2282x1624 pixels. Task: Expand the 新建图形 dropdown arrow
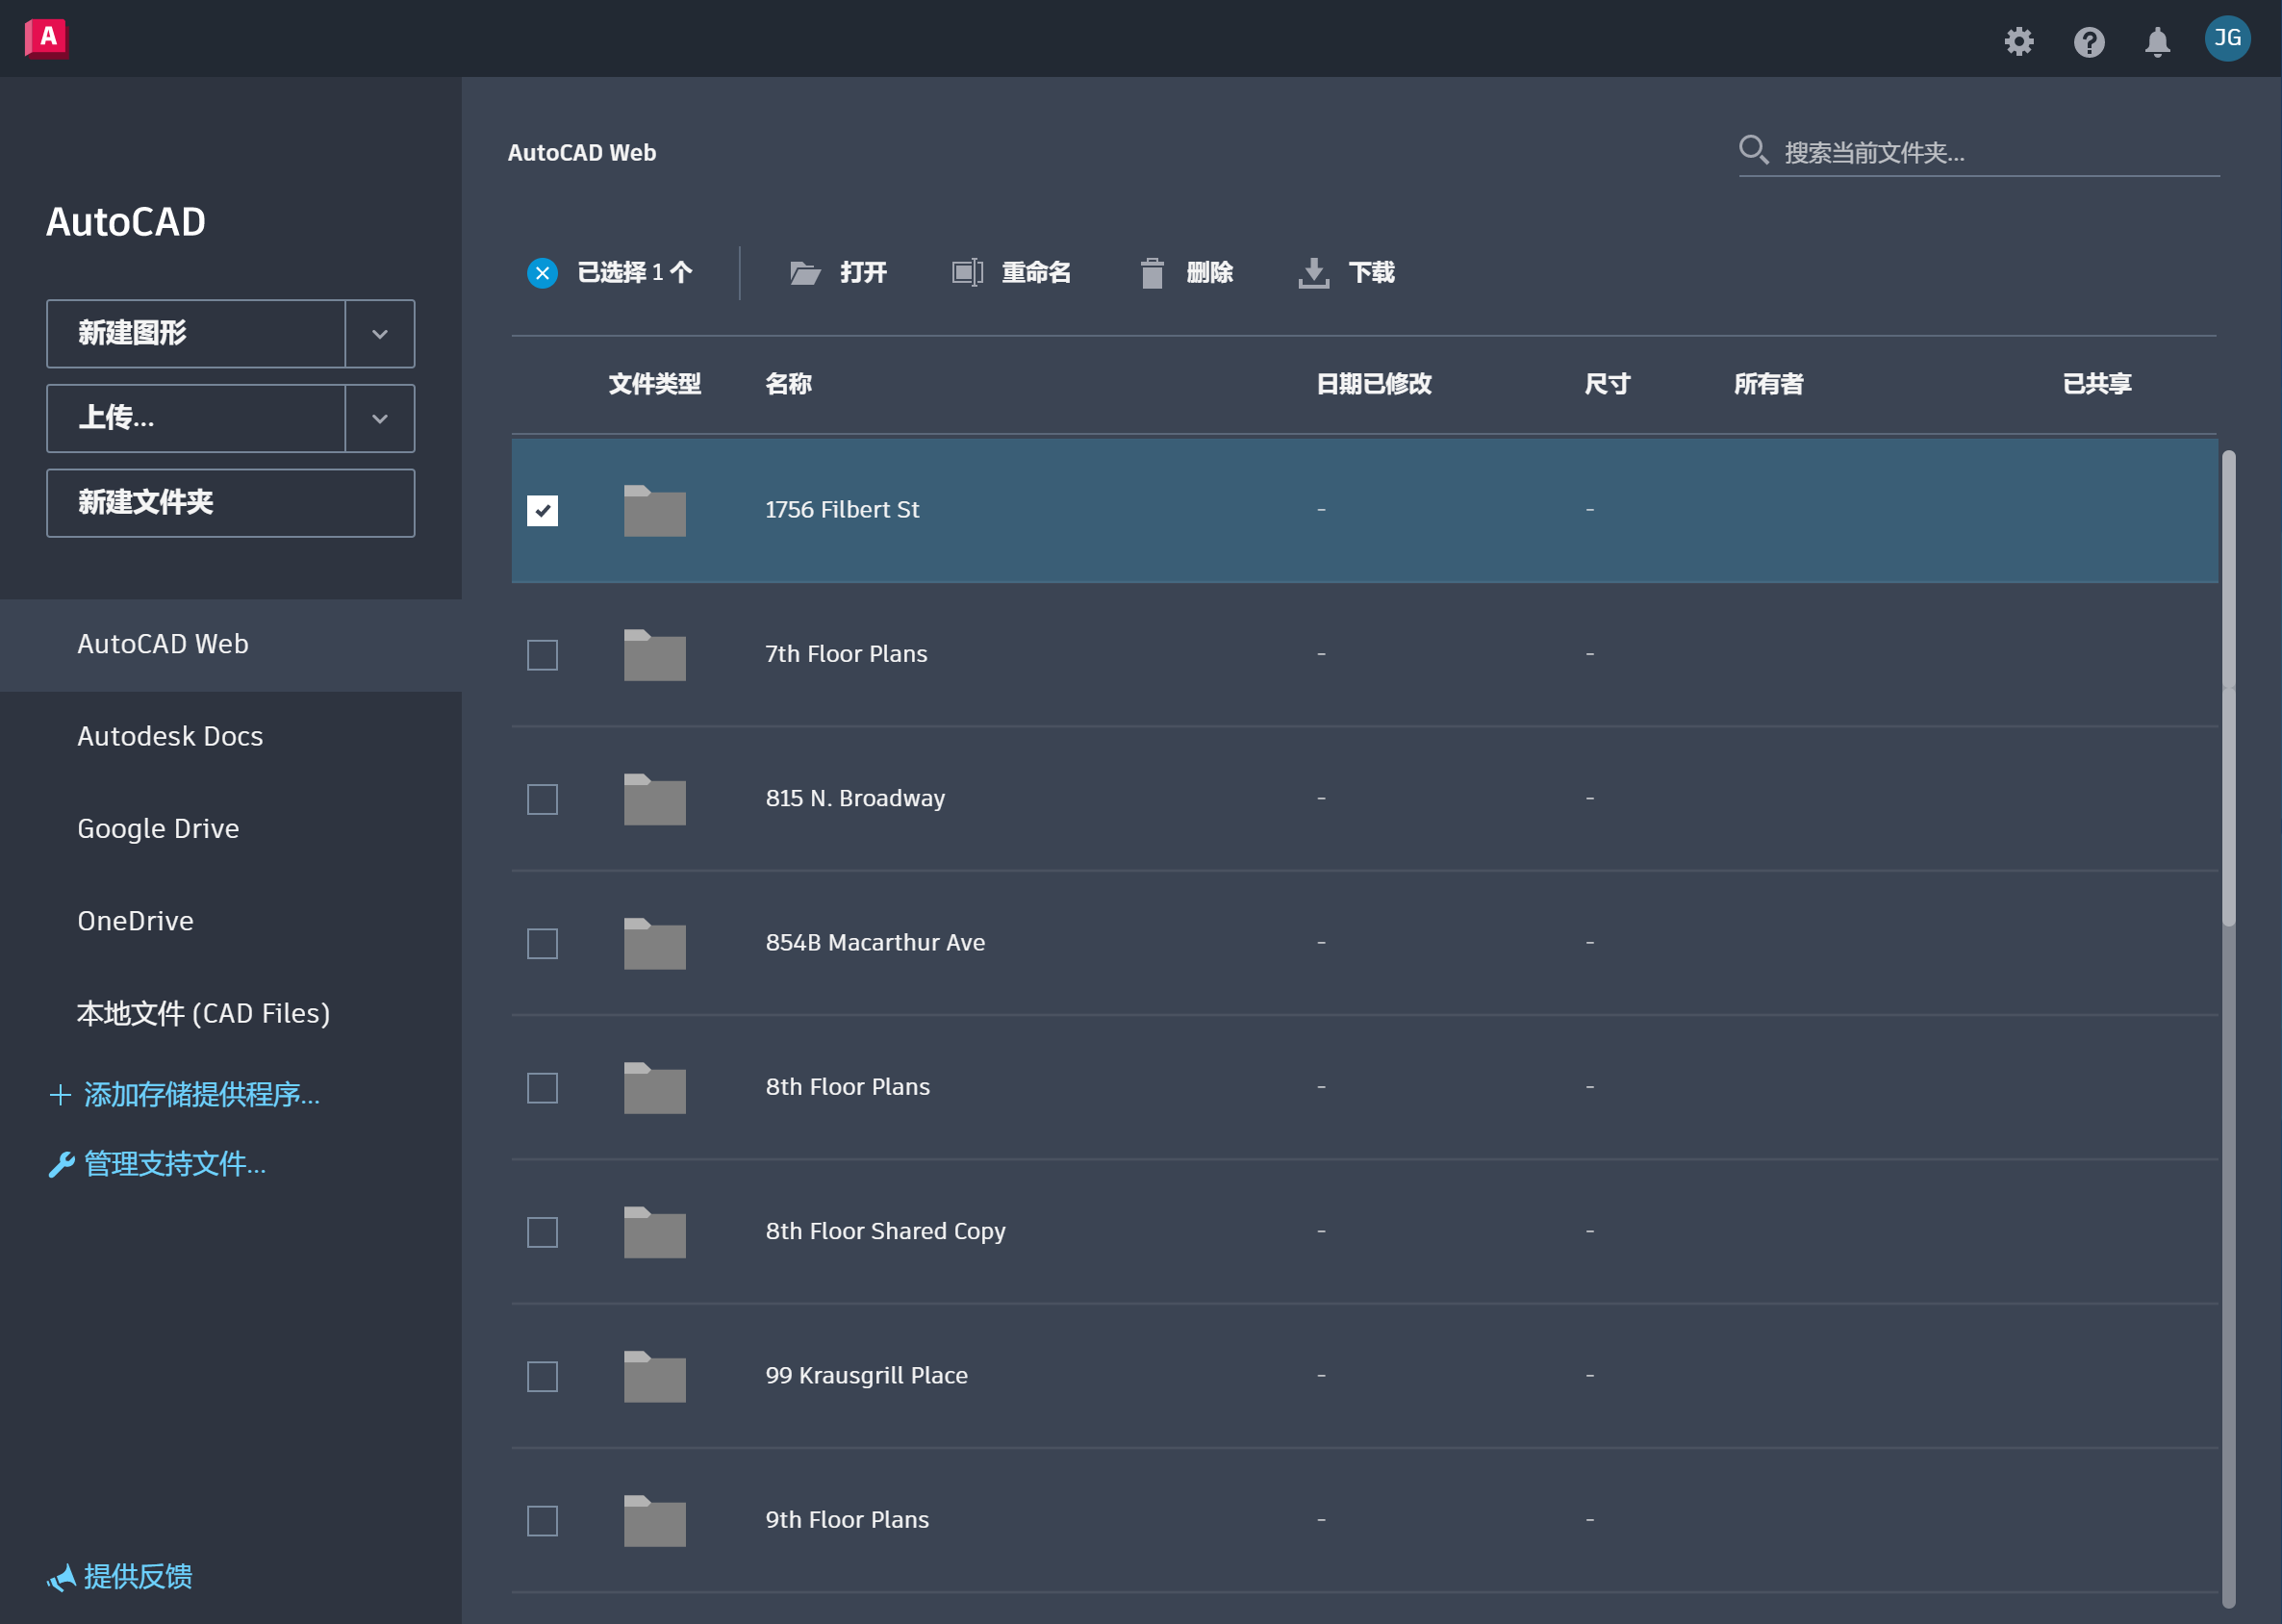[x=380, y=334]
